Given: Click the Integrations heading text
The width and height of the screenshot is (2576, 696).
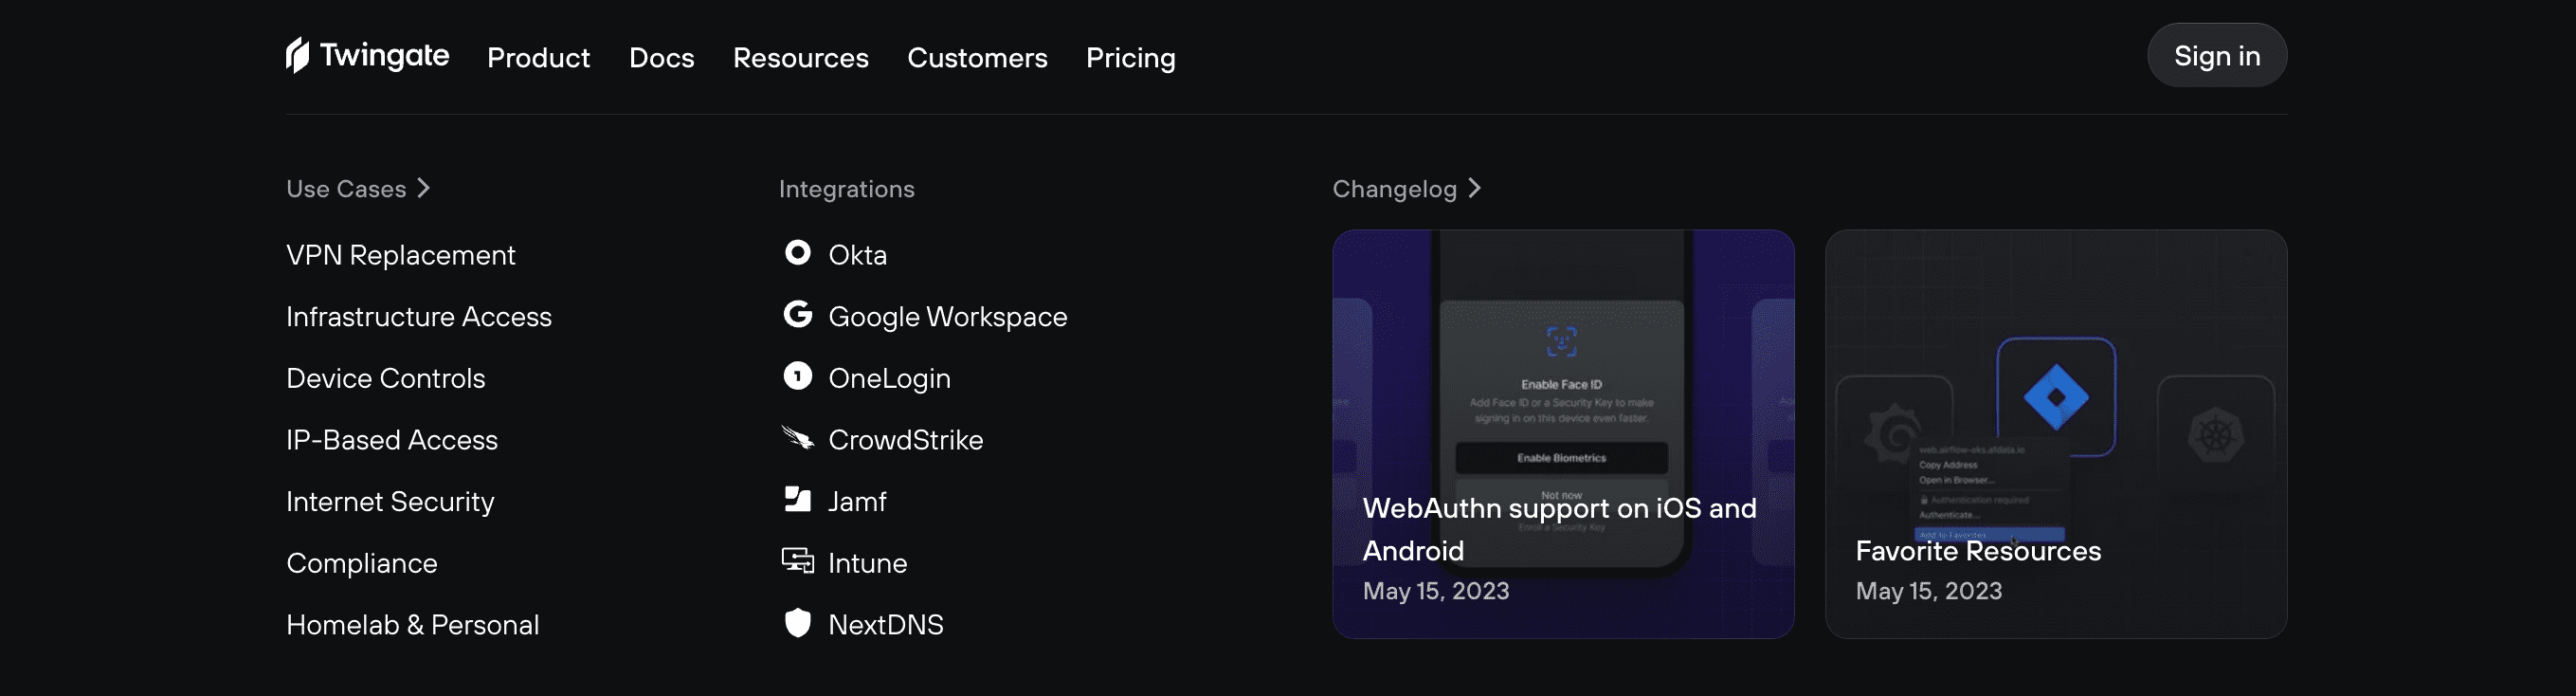Looking at the screenshot, I should [x=846, y=189].
